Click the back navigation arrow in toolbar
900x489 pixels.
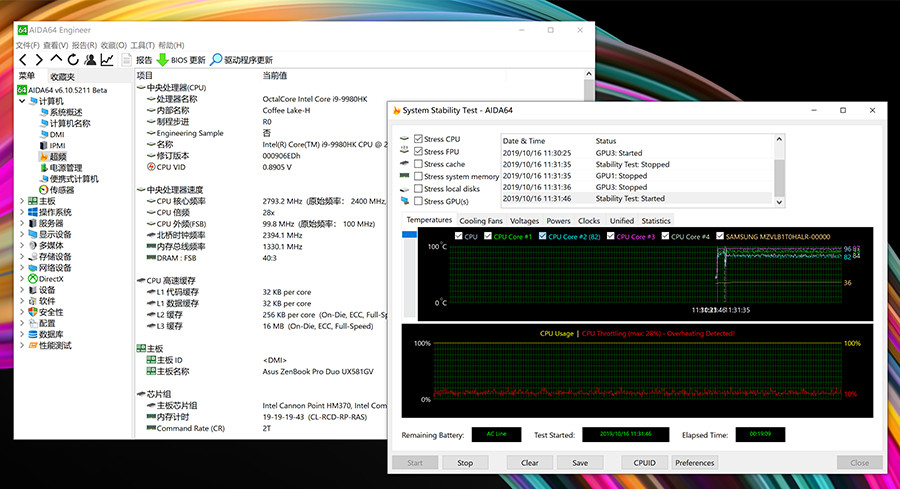(23, 60)
